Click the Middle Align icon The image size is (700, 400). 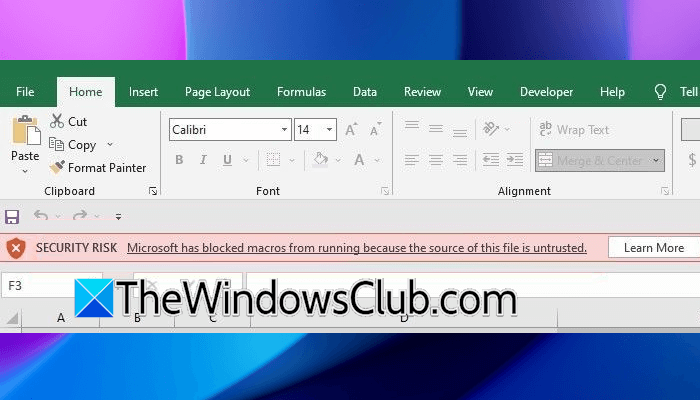436,129
